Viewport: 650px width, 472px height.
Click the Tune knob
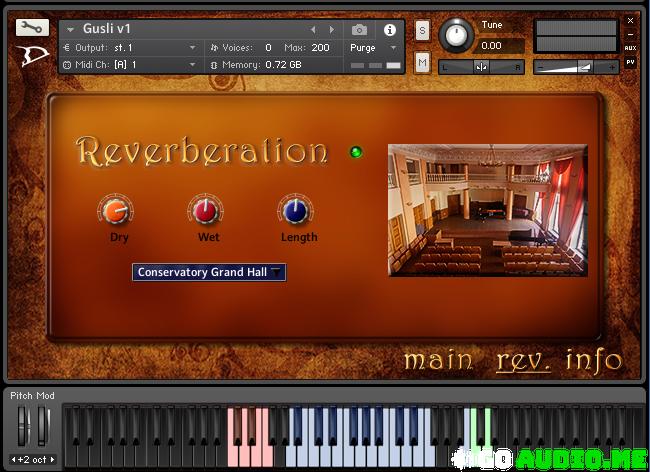click(x=456, y=36)
